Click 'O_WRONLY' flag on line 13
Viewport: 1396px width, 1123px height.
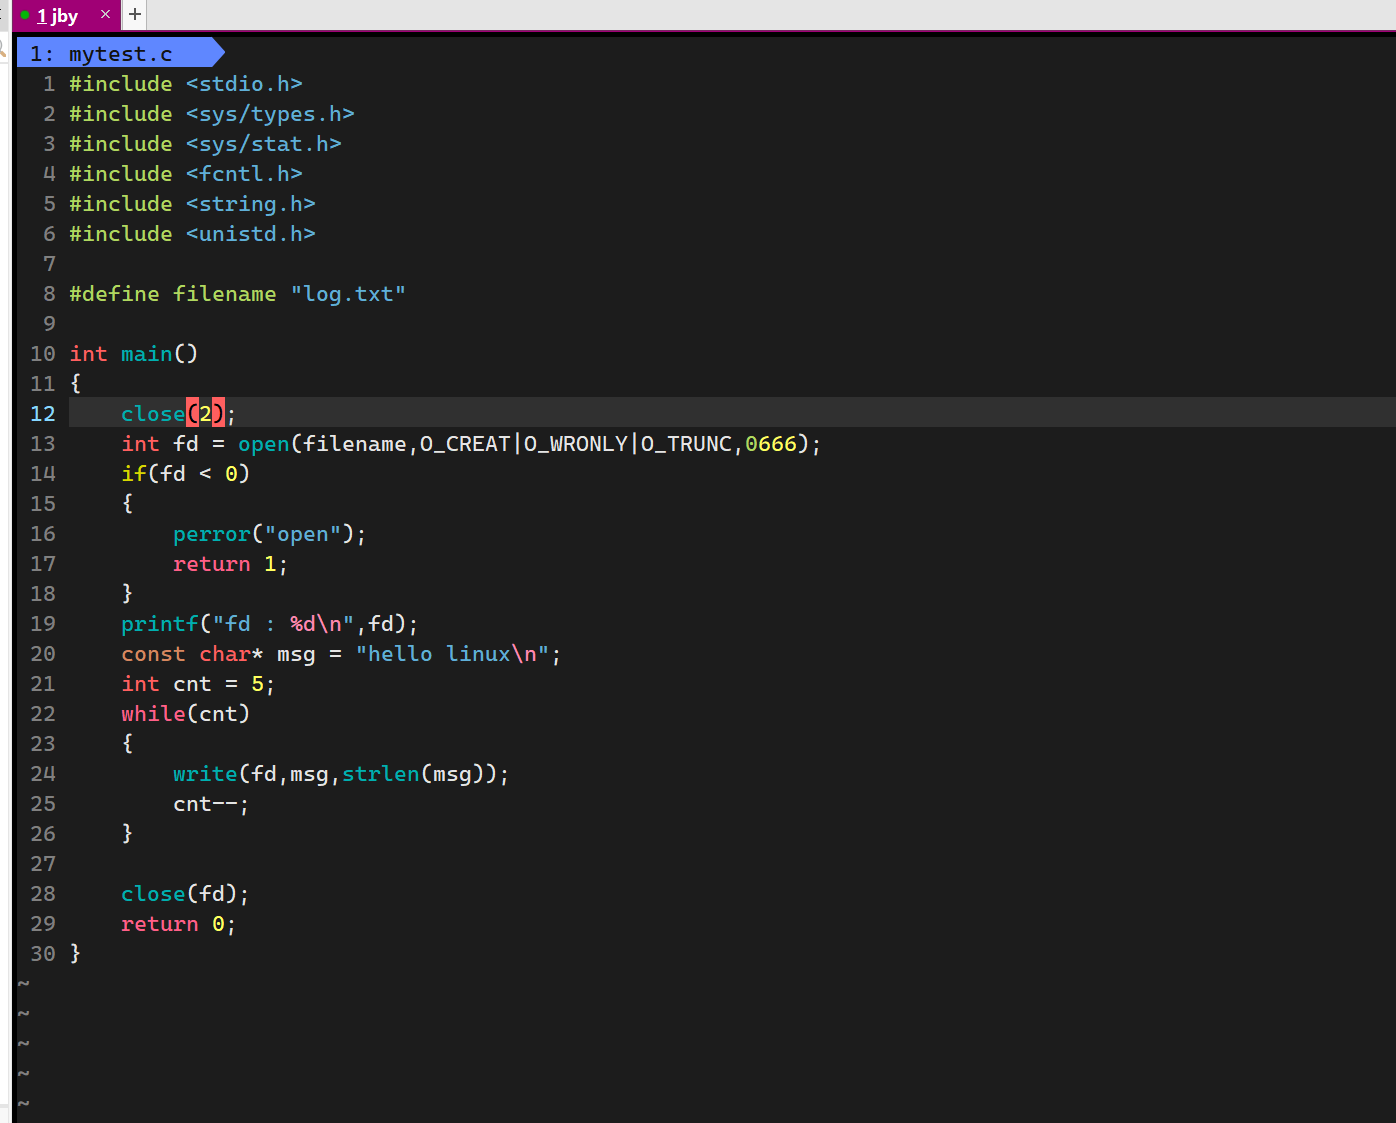pyautogui.click(x=576, y=444)
